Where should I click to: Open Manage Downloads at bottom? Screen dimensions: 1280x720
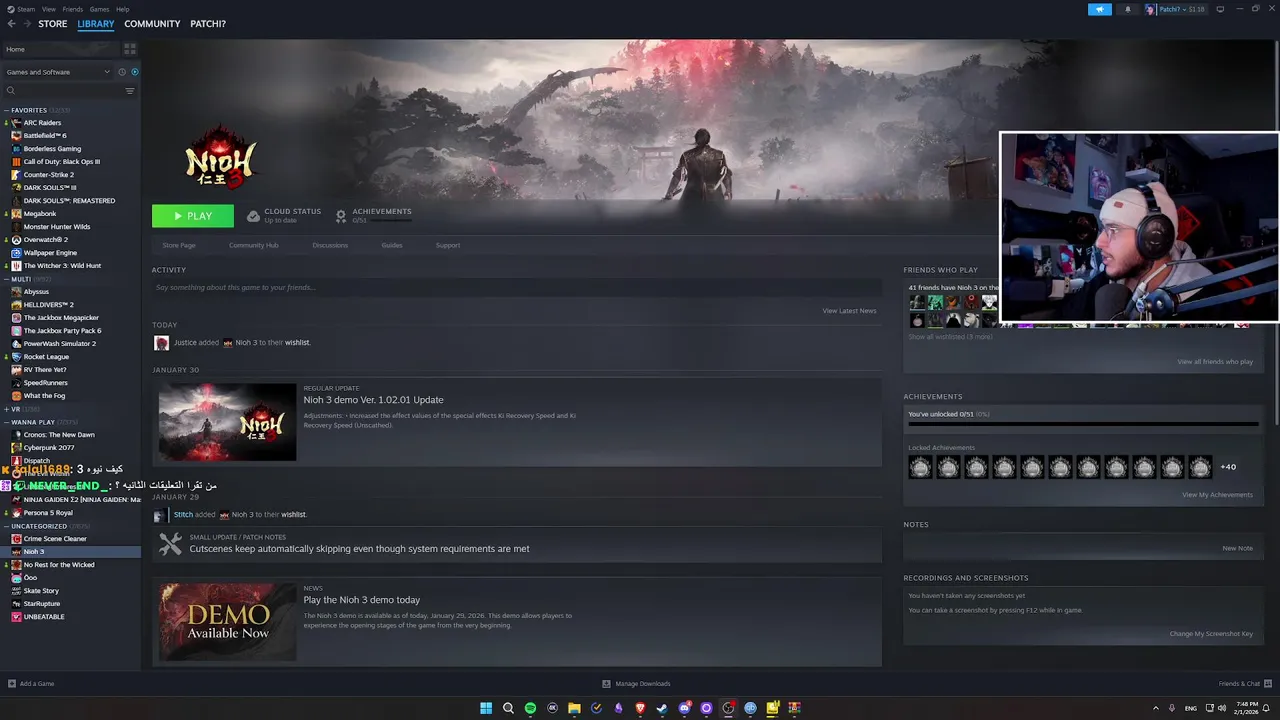click(636, 684)
